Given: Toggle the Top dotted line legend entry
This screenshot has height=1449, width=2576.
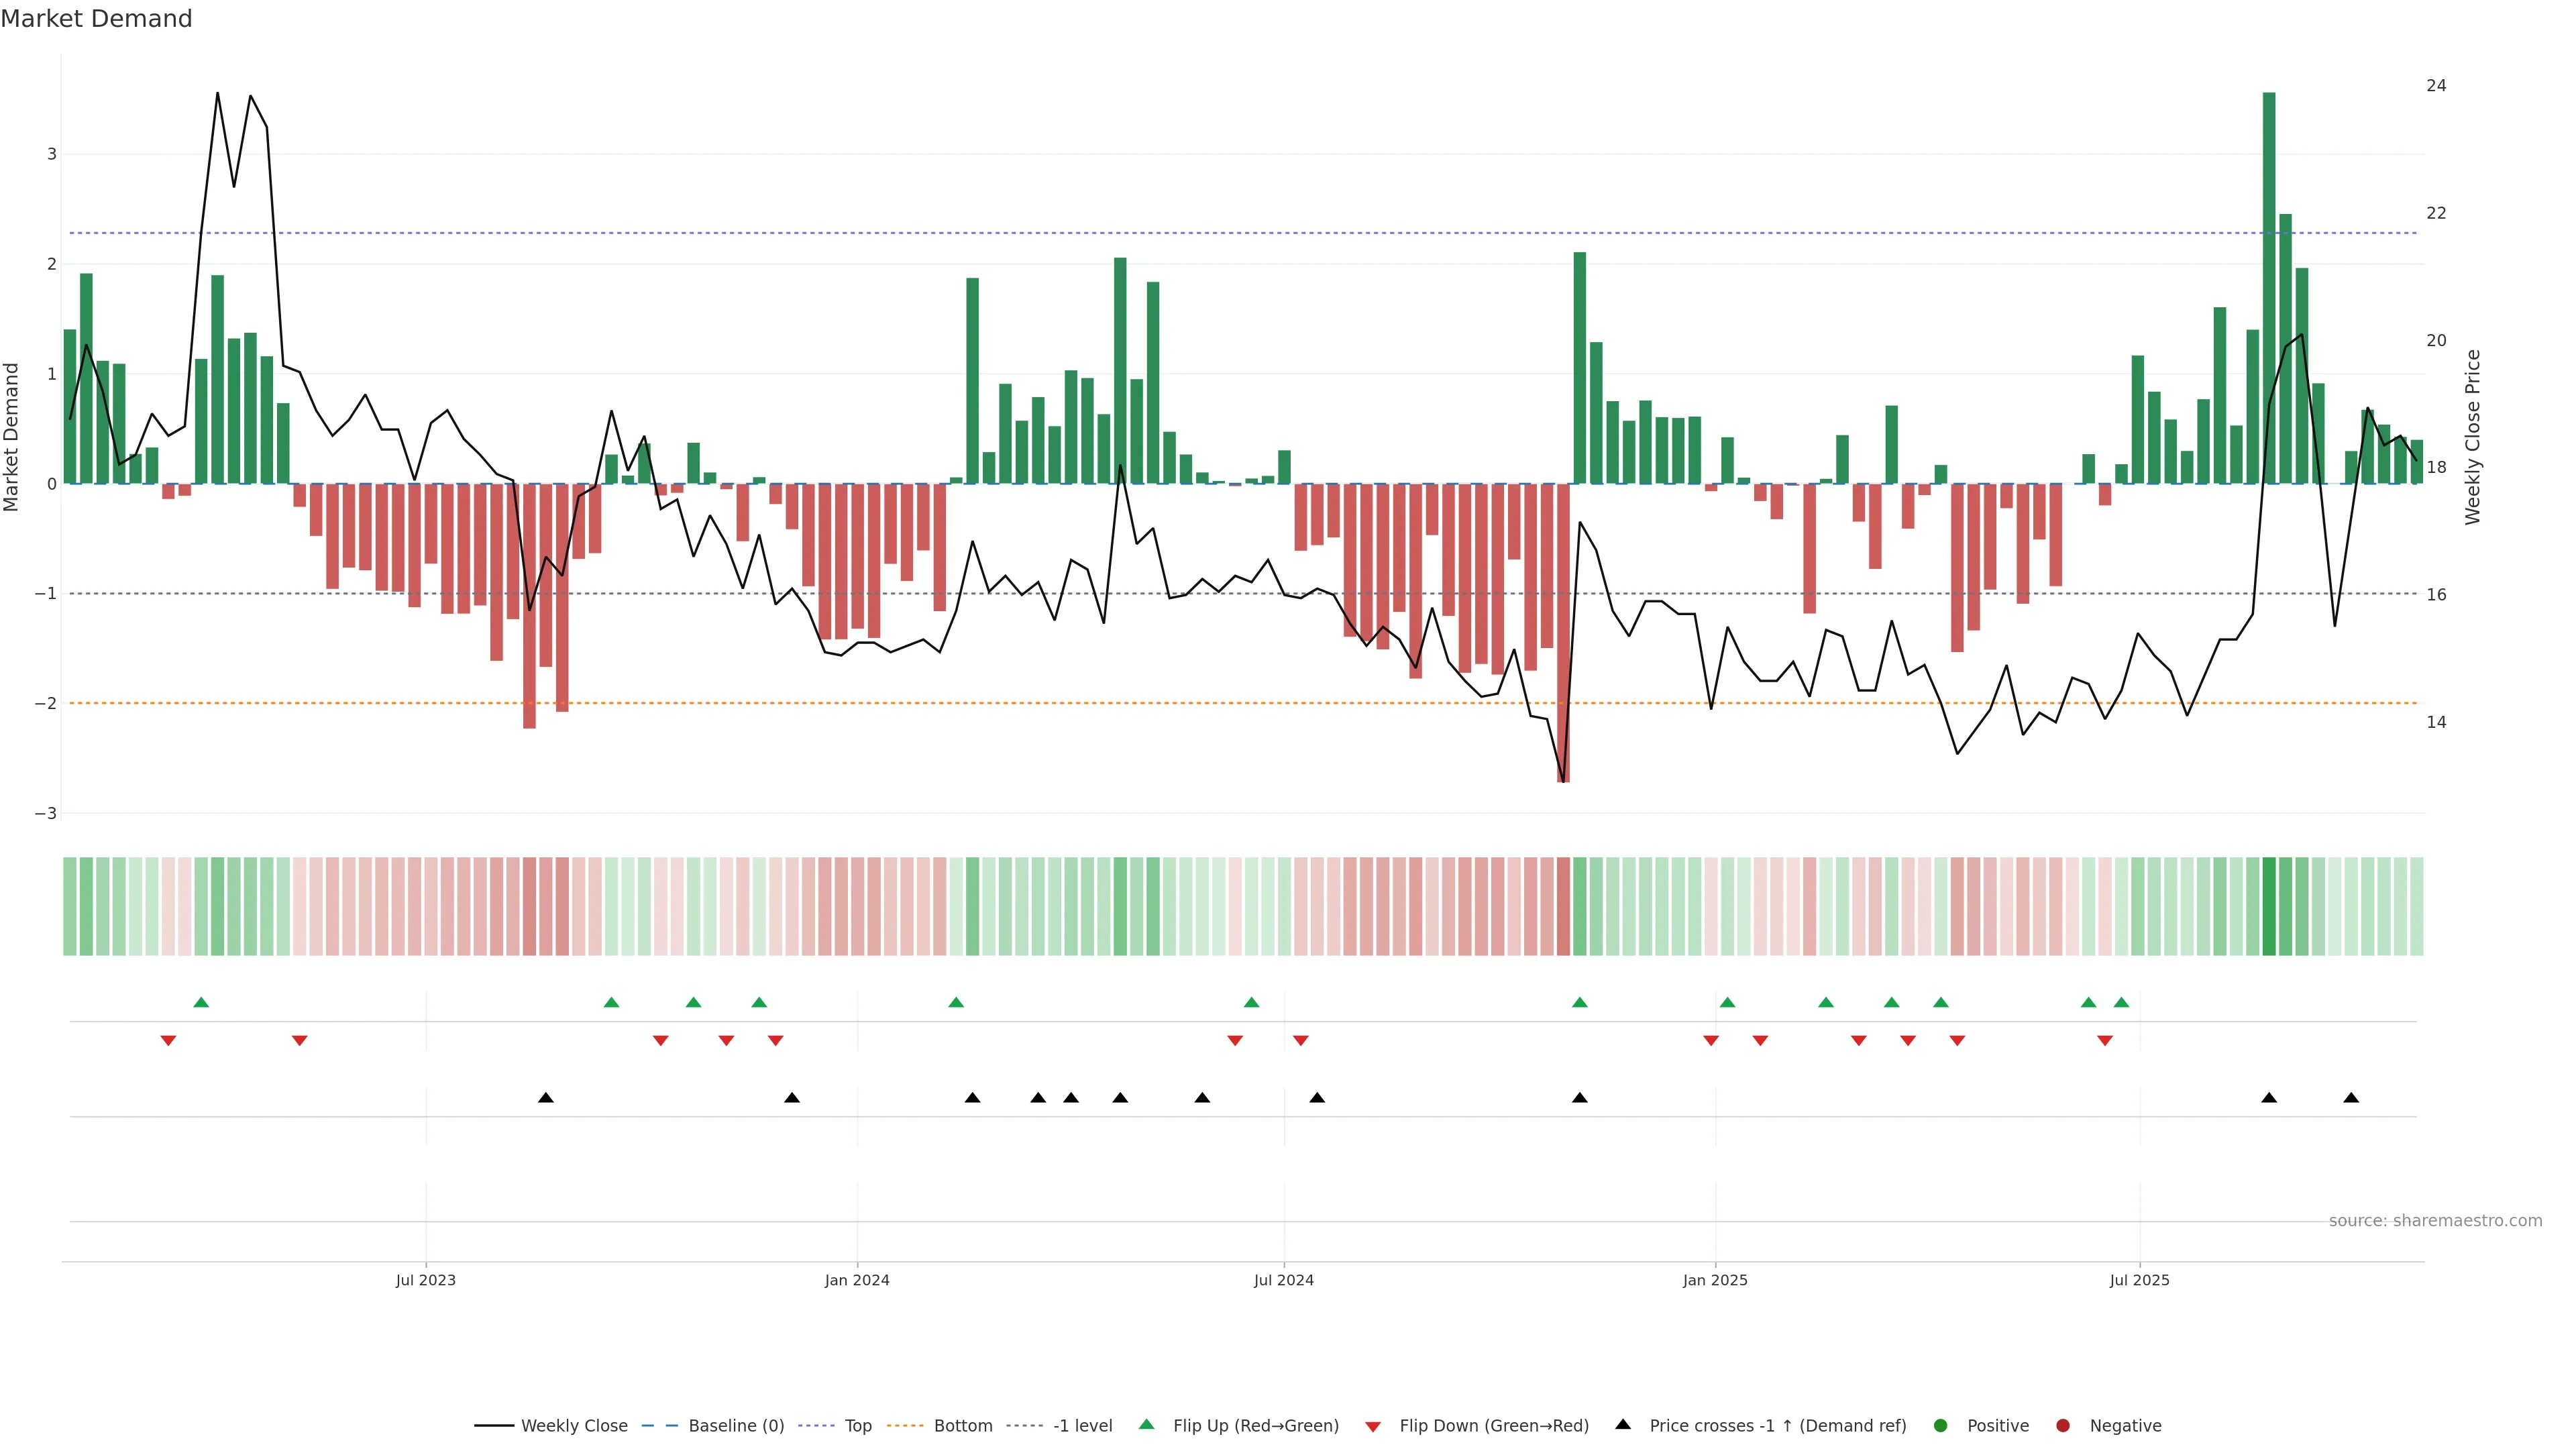Looking at the screenshot, I should point(857,1425).
